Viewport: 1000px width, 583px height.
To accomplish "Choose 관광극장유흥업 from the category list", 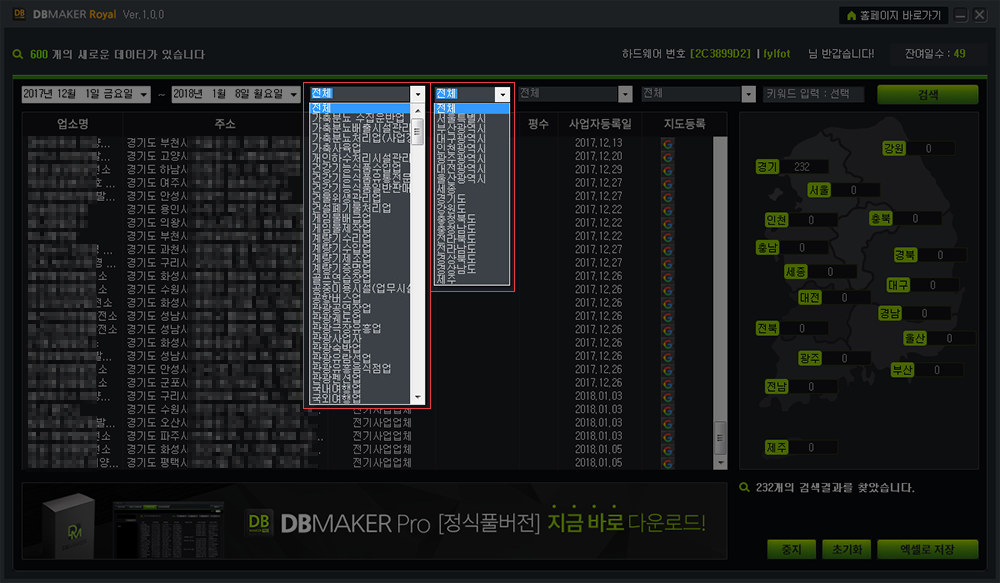I will pos(346,328).
